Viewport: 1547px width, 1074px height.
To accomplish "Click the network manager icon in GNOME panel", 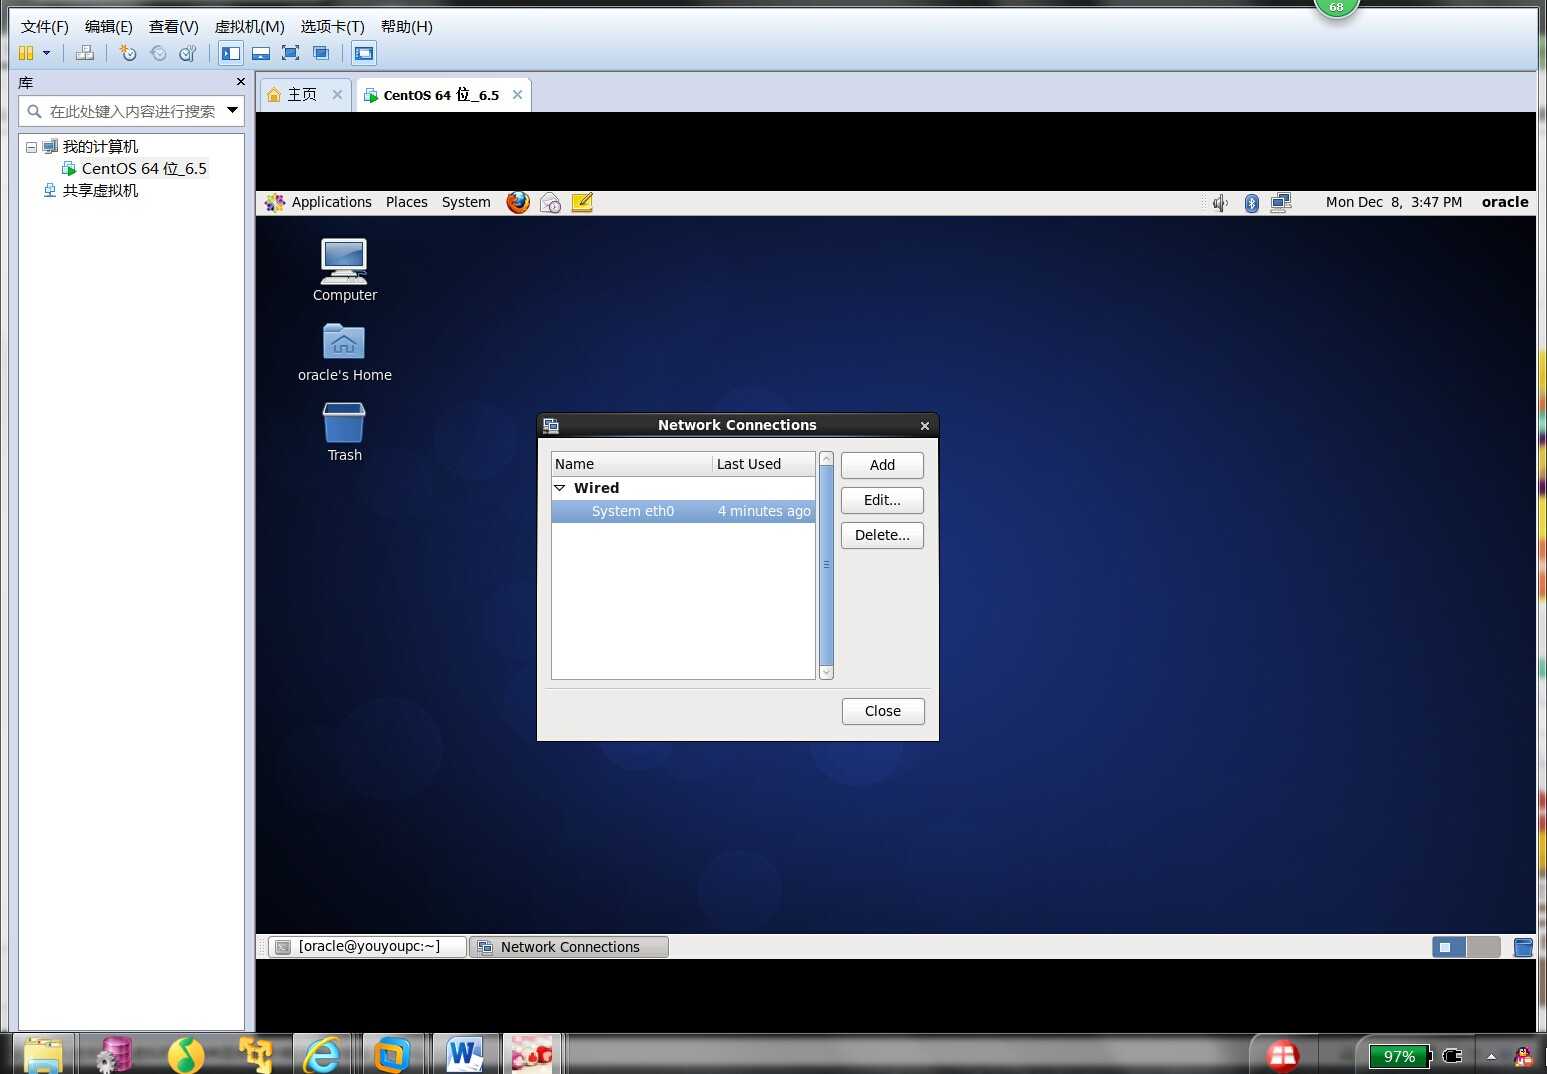I will point(1281,203).
